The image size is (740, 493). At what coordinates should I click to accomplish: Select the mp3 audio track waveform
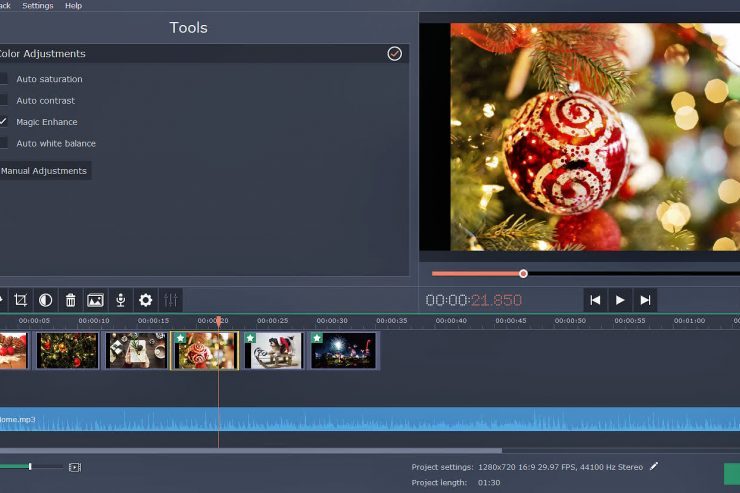tap(370, 419)
